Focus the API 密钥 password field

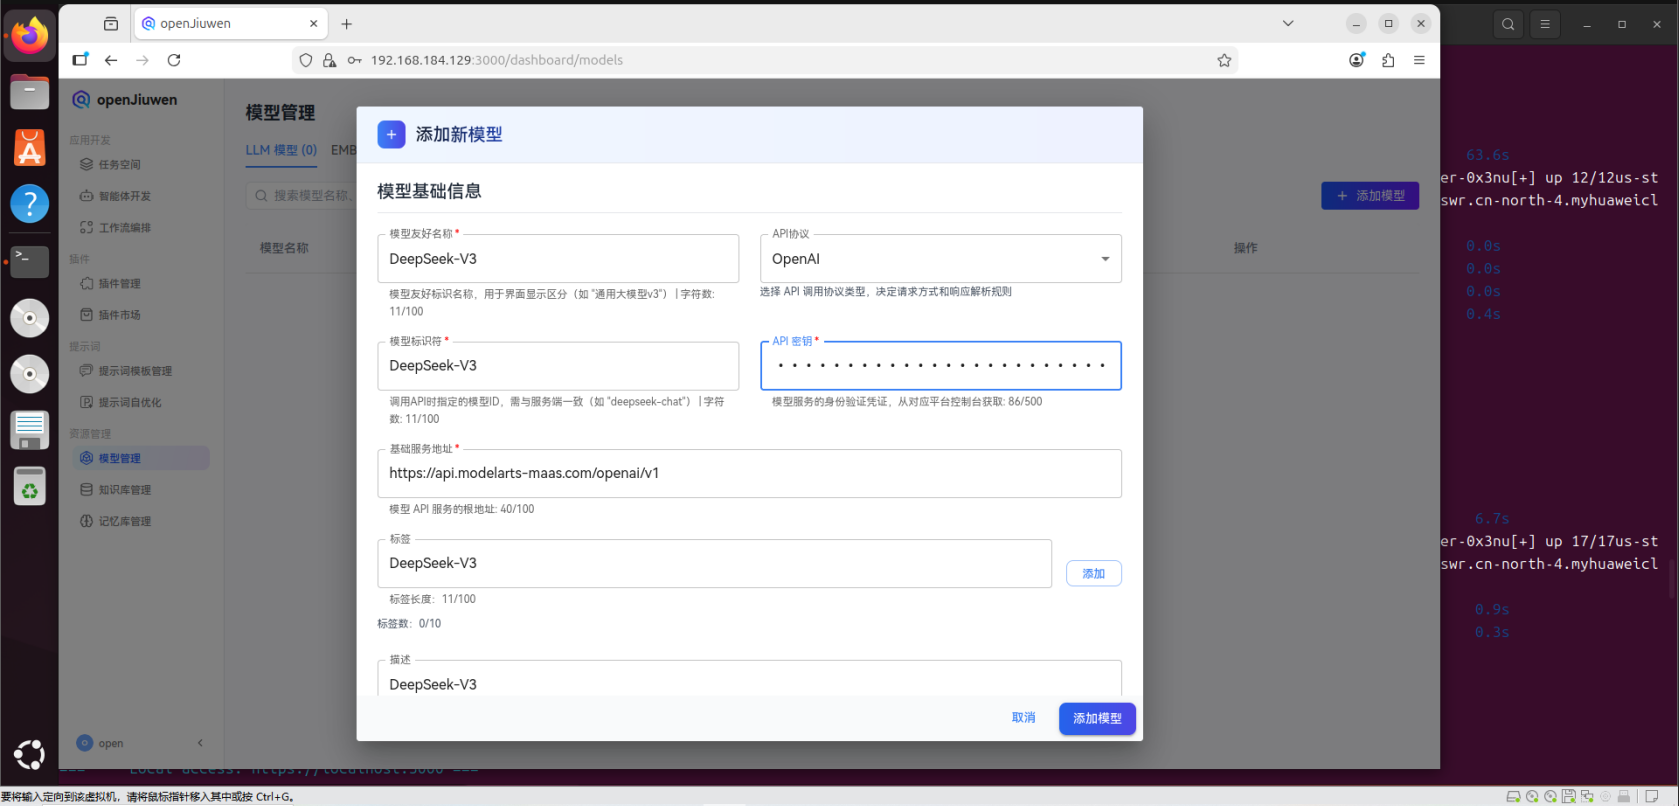pyautogui.click(x=940, y=366)
